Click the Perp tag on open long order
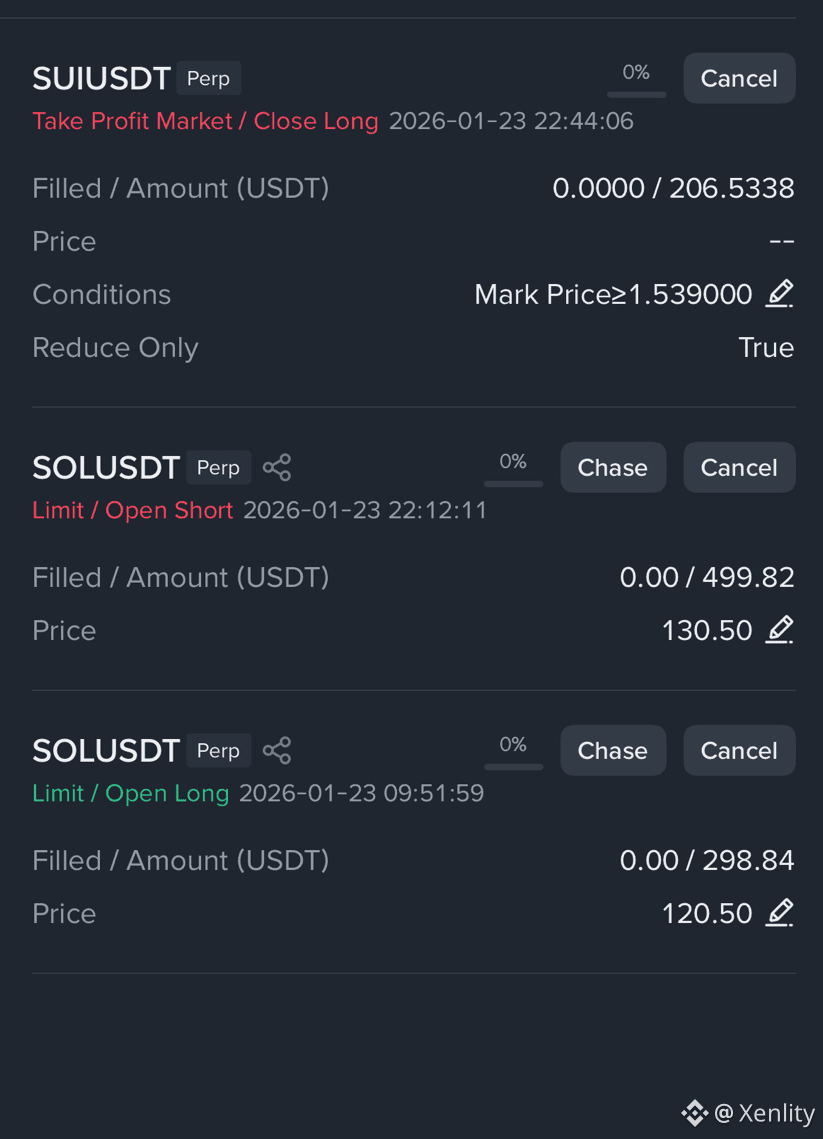823x1139 pixels. [219, 750]
